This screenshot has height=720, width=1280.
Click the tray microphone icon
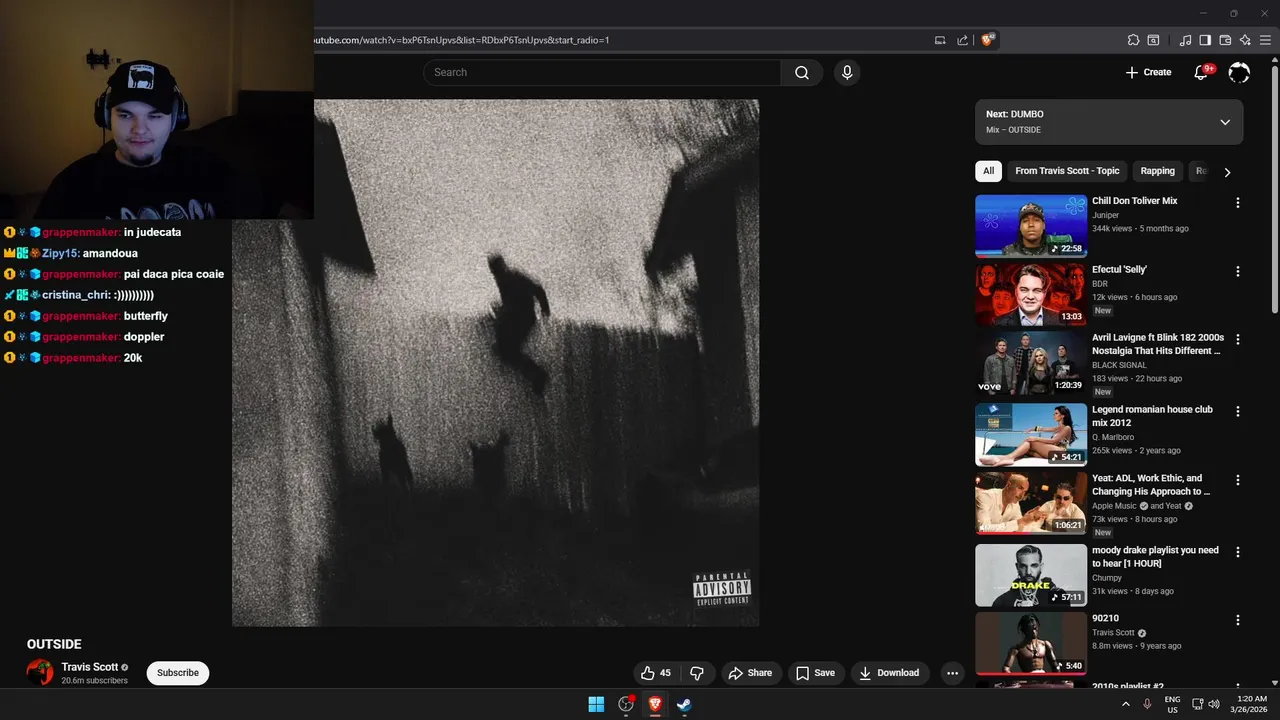tap(1147, 704)
